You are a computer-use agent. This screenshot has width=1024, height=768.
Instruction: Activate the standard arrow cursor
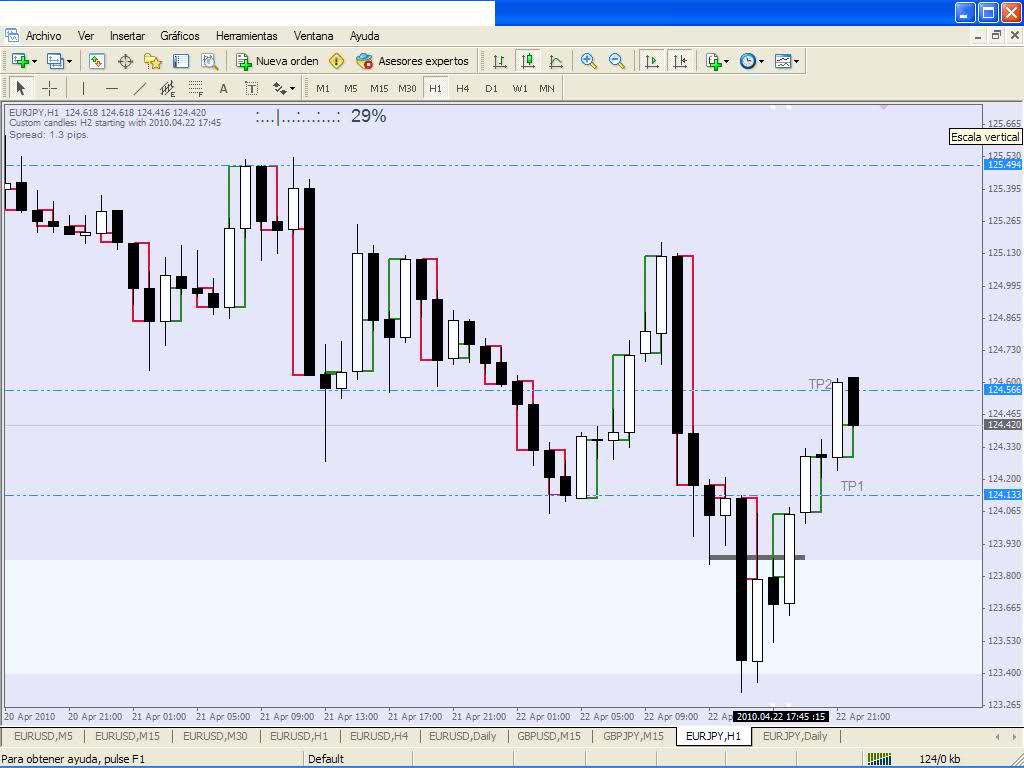tap(20, 88)
